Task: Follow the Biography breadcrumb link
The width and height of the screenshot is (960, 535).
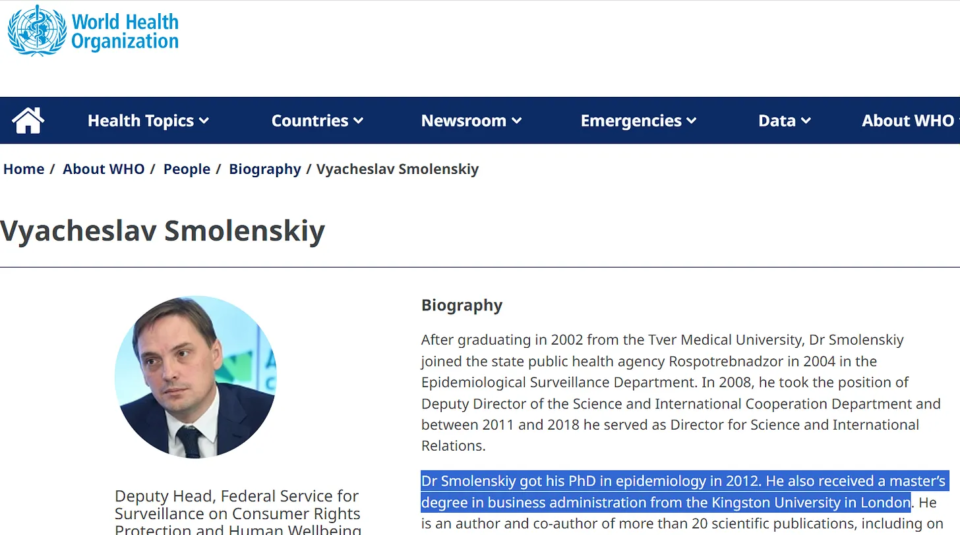Action: (265, 169)
